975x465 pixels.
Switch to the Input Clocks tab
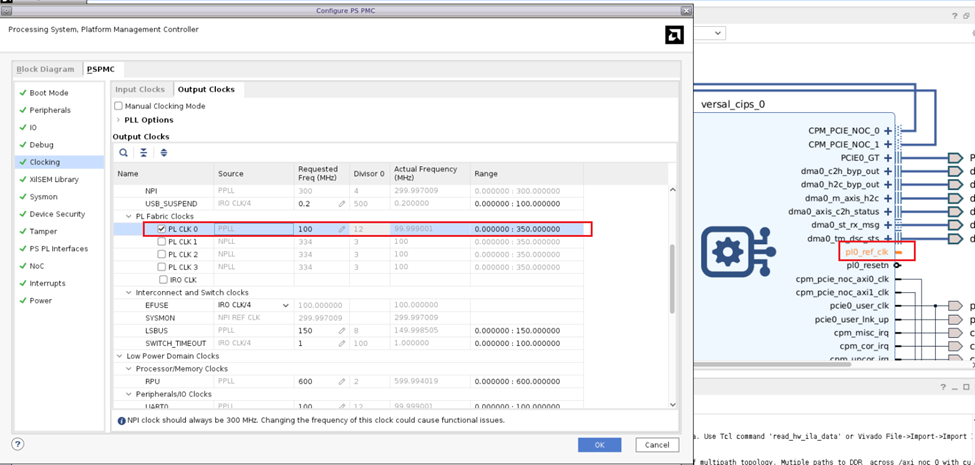pos(140,90)
